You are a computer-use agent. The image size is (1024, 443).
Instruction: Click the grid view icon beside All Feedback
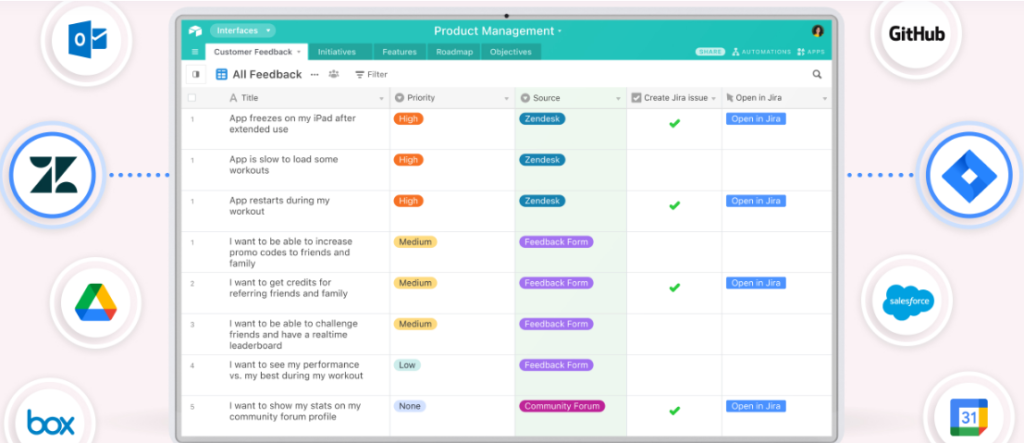click(x=221, y=74)
